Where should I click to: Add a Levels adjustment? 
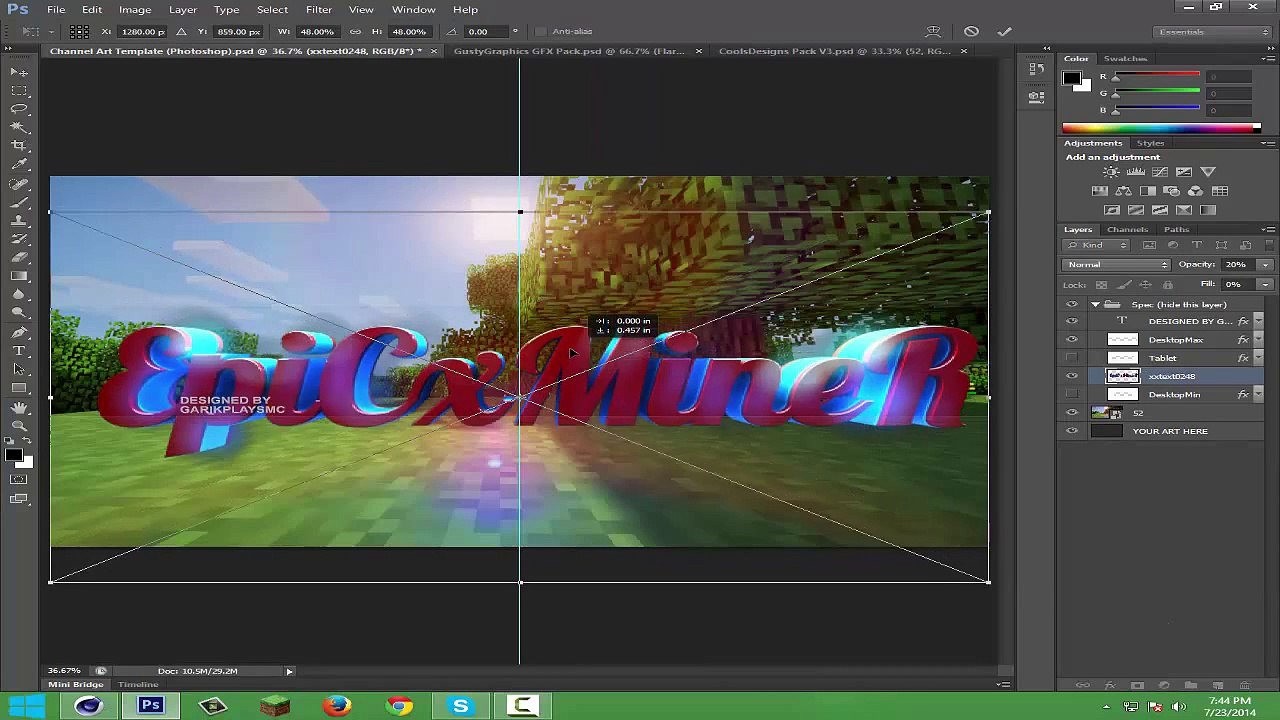1135,172
